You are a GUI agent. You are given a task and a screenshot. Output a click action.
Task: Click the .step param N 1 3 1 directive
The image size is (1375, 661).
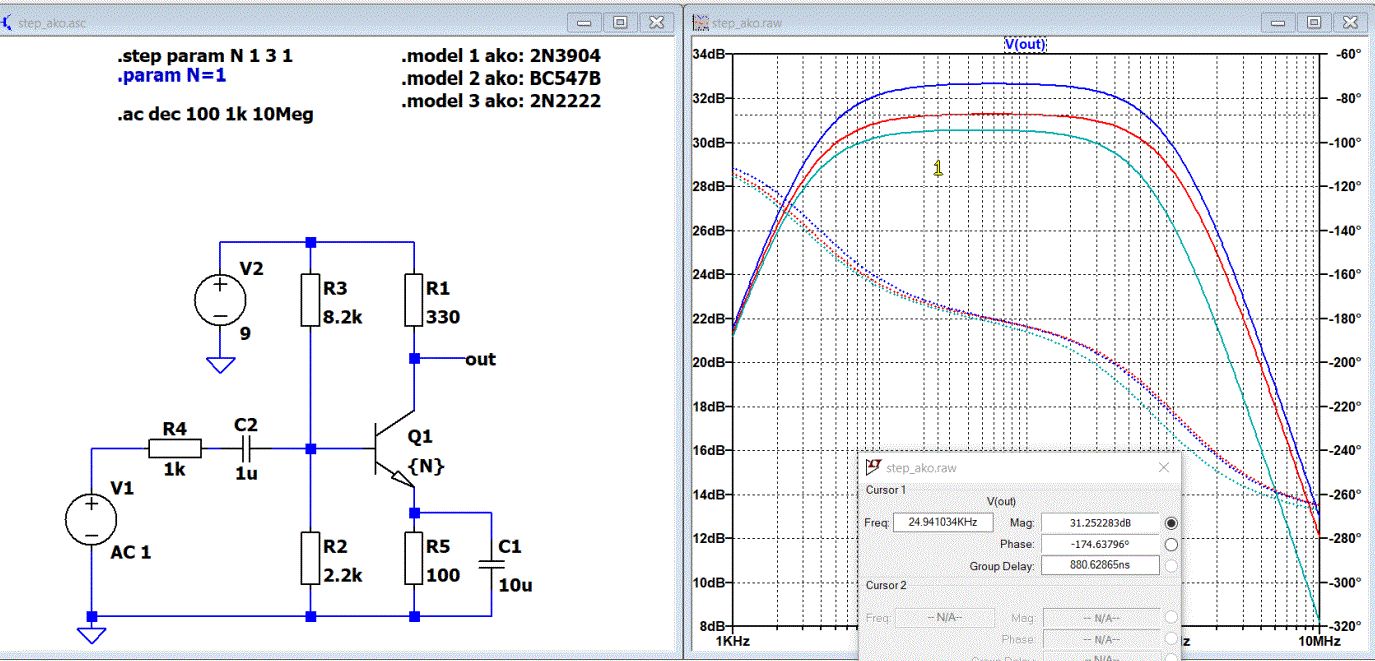coord(205,56)
